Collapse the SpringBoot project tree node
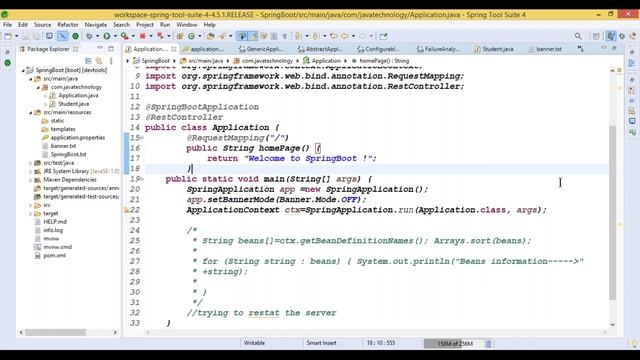 (23, 70)
